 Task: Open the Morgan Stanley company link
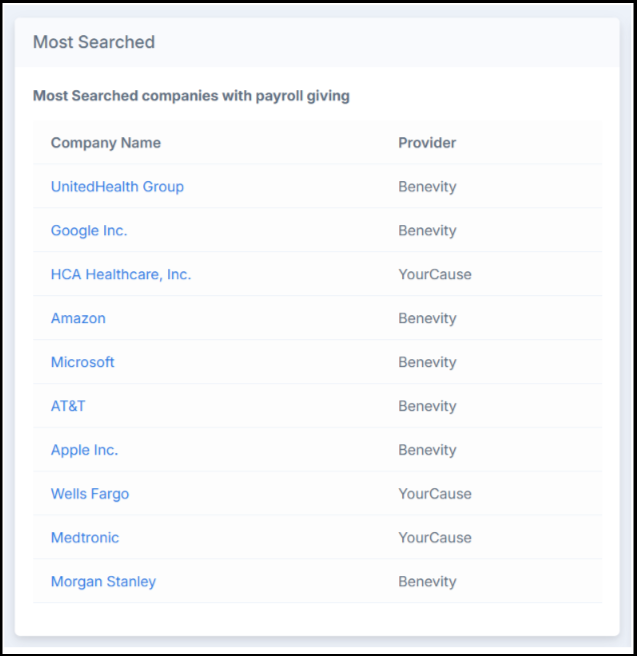point(103,582)
